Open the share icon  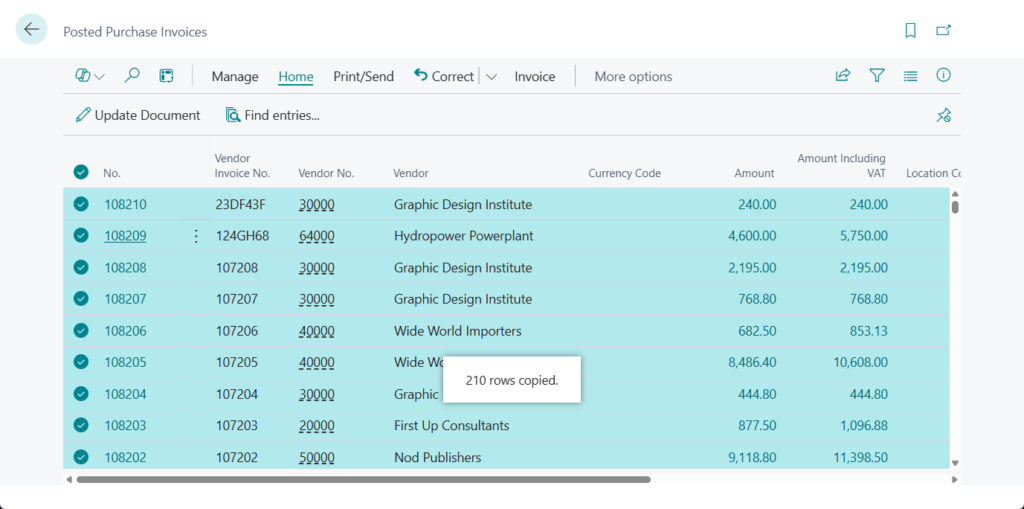[843, 76]
